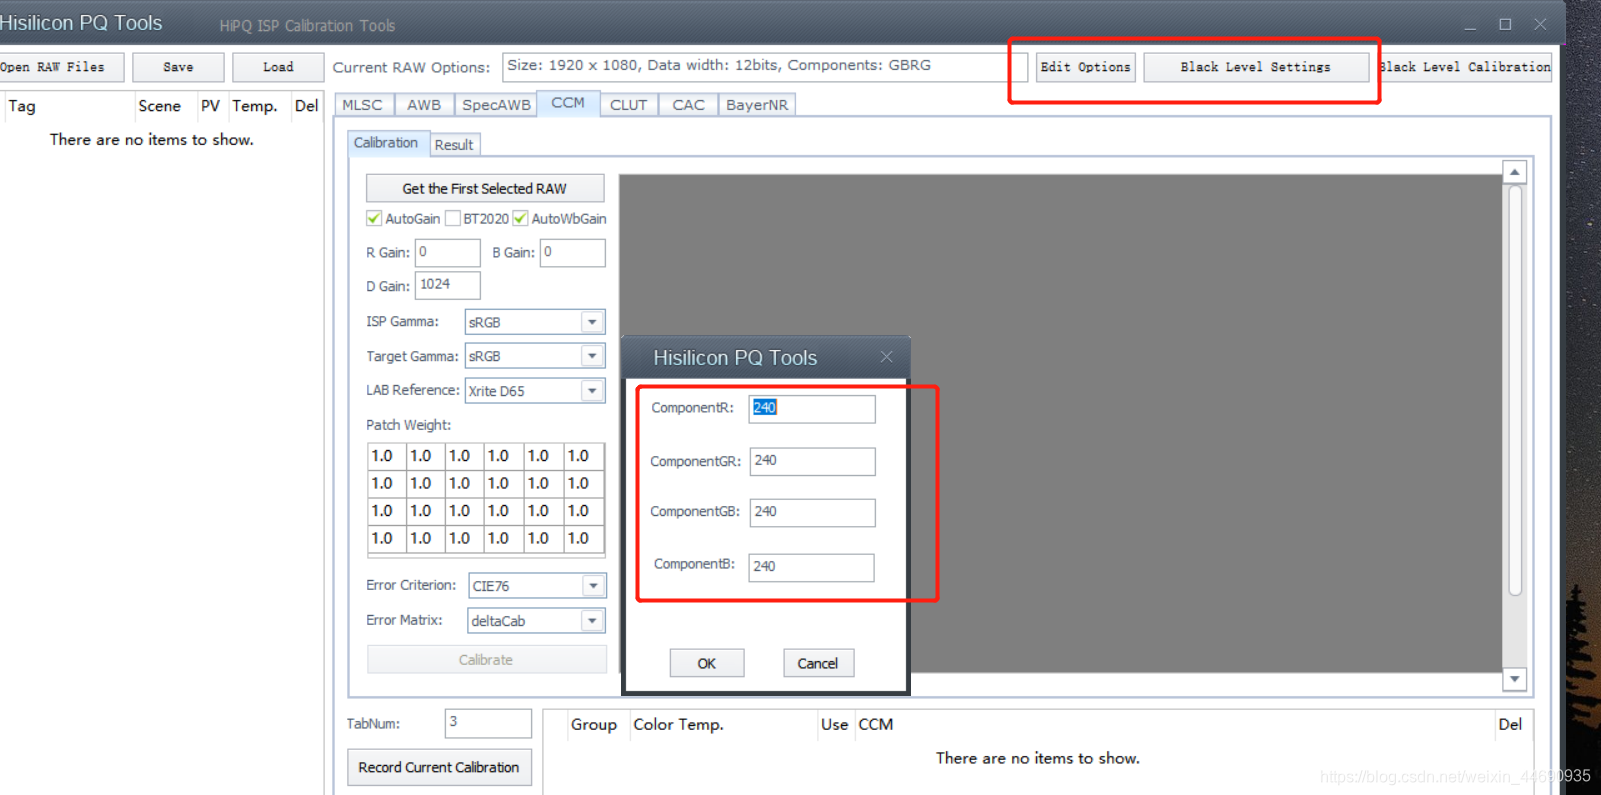The width and height of the screenshot is (1601, 795).
Task: Toggle the AutoGain checkbox
Action: pos(374,218)
